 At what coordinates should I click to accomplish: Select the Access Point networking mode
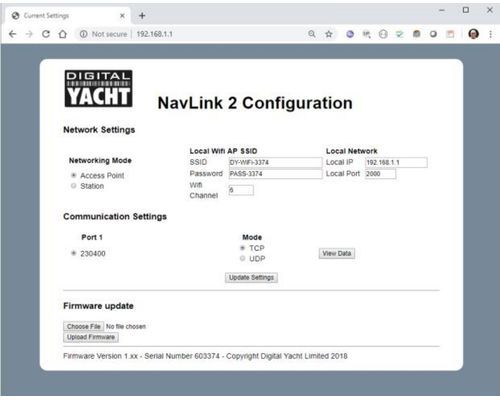[74, 175]
